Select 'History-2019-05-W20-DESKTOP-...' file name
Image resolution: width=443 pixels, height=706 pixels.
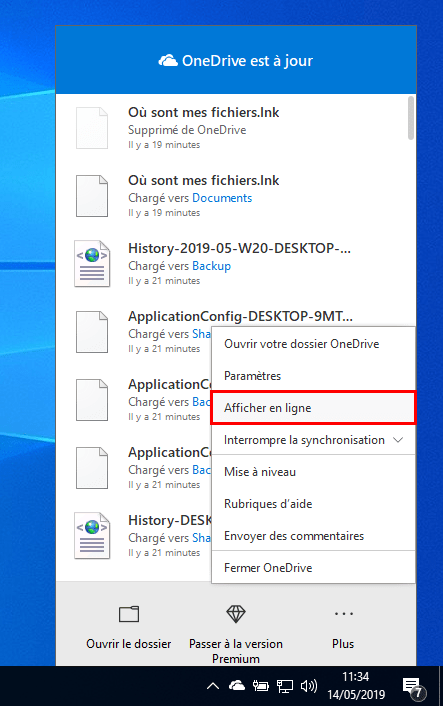[240, 248]
